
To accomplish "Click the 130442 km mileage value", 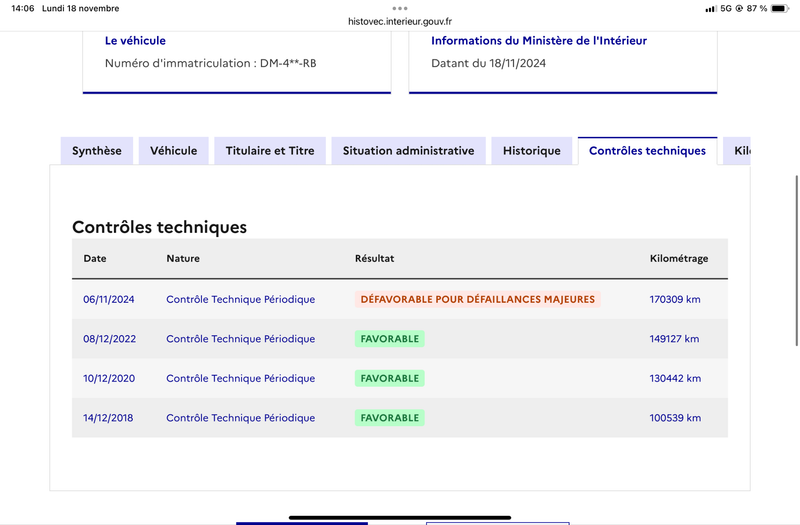I will pos(675,379).
